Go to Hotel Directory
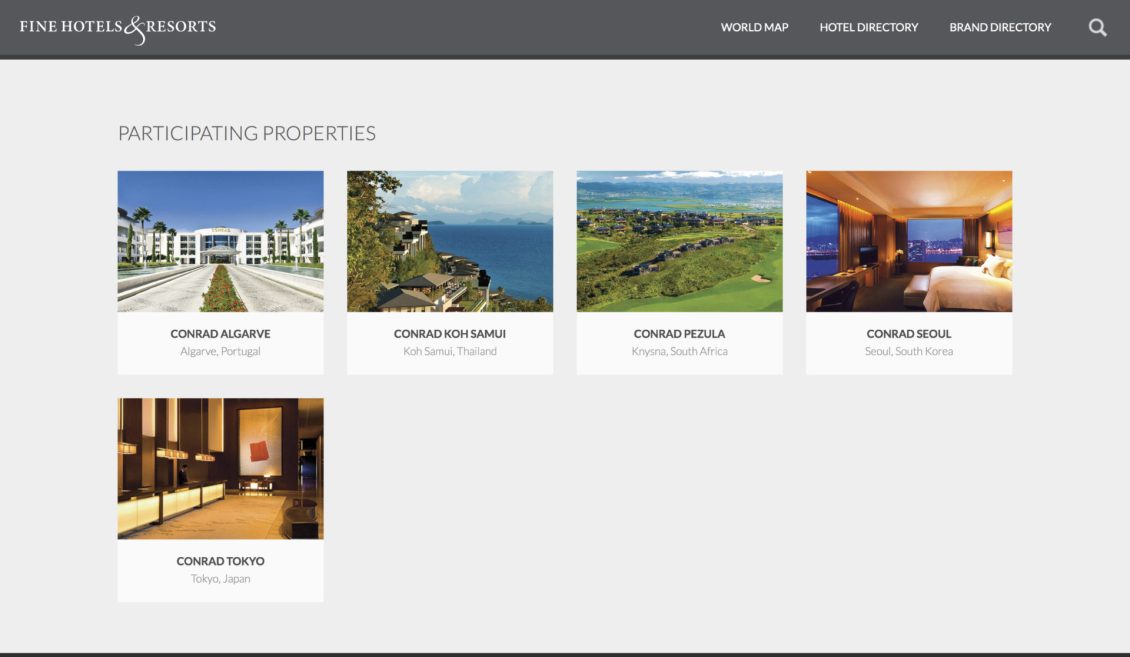 (868, 27)
